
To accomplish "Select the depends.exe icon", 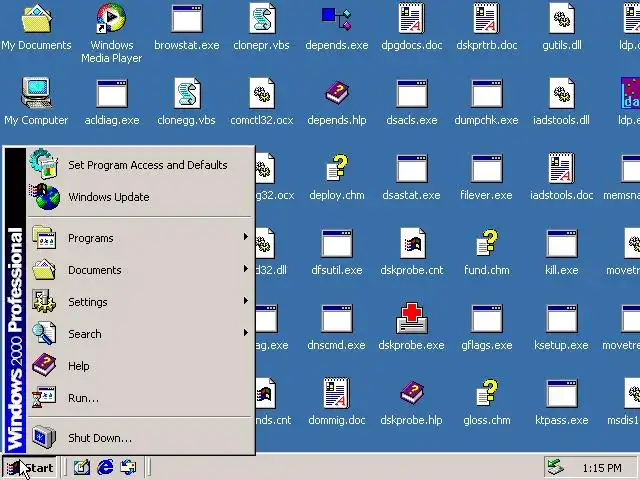I will pyautogui.click(x=336, y=19).
